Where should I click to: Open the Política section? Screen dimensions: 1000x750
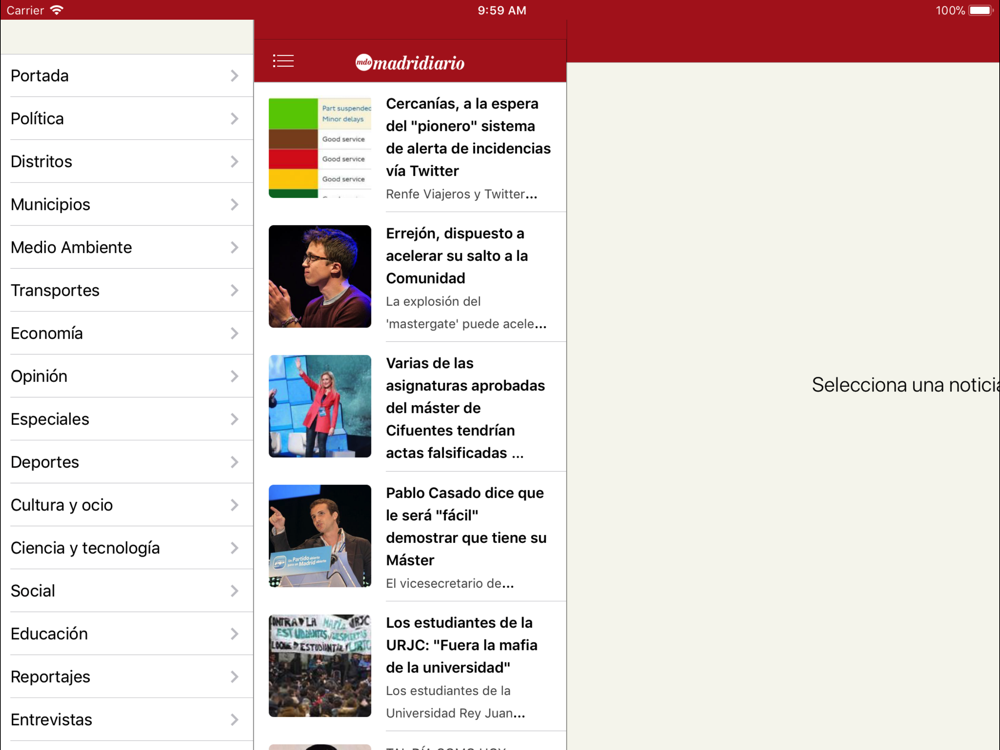37,119
